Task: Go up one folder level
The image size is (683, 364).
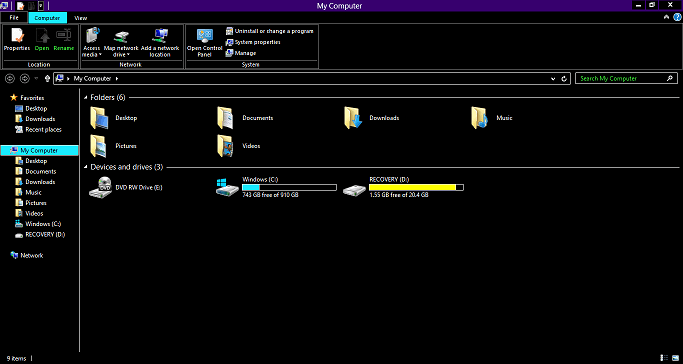Action: pyautogui.click(x=47, y=79)
